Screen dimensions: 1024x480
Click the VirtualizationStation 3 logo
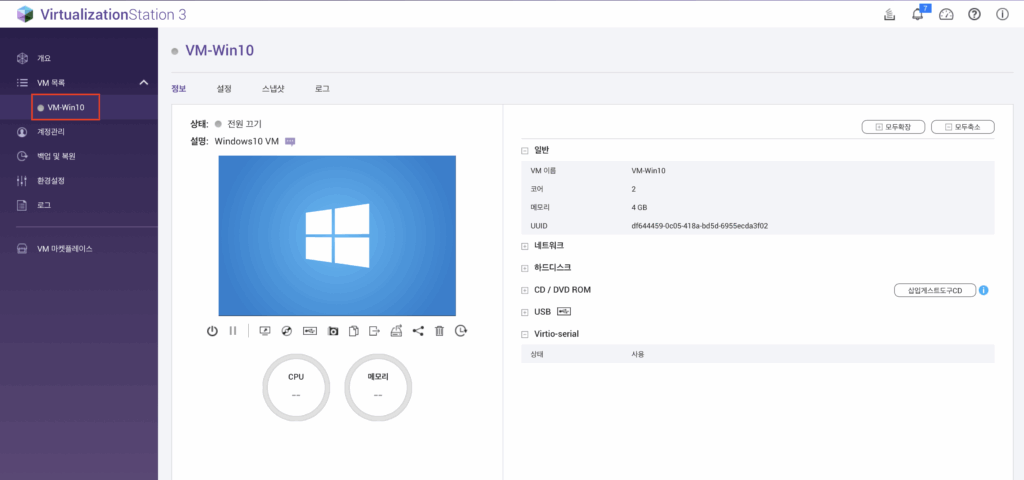point(101,14)
